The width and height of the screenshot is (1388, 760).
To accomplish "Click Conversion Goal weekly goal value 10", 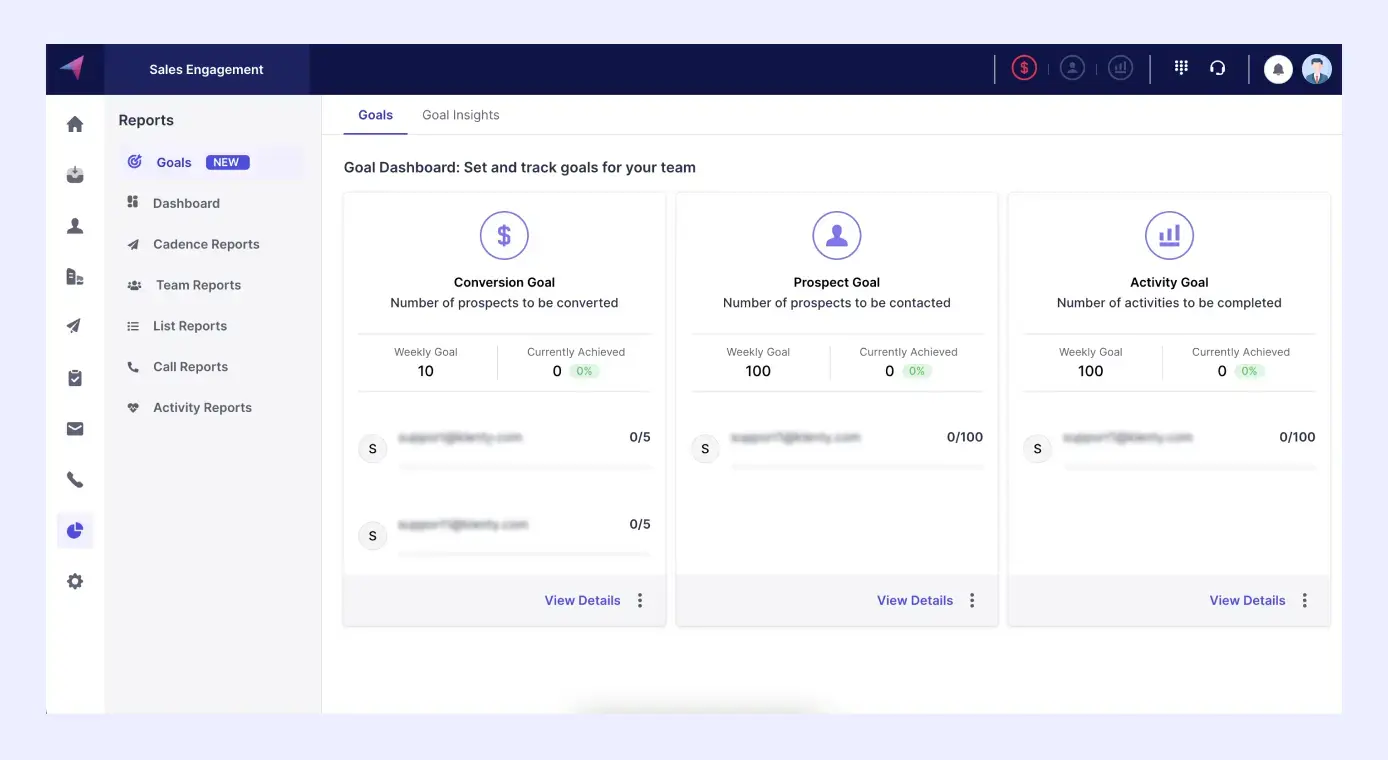I will pyautogui.click(x=426, y=371).
